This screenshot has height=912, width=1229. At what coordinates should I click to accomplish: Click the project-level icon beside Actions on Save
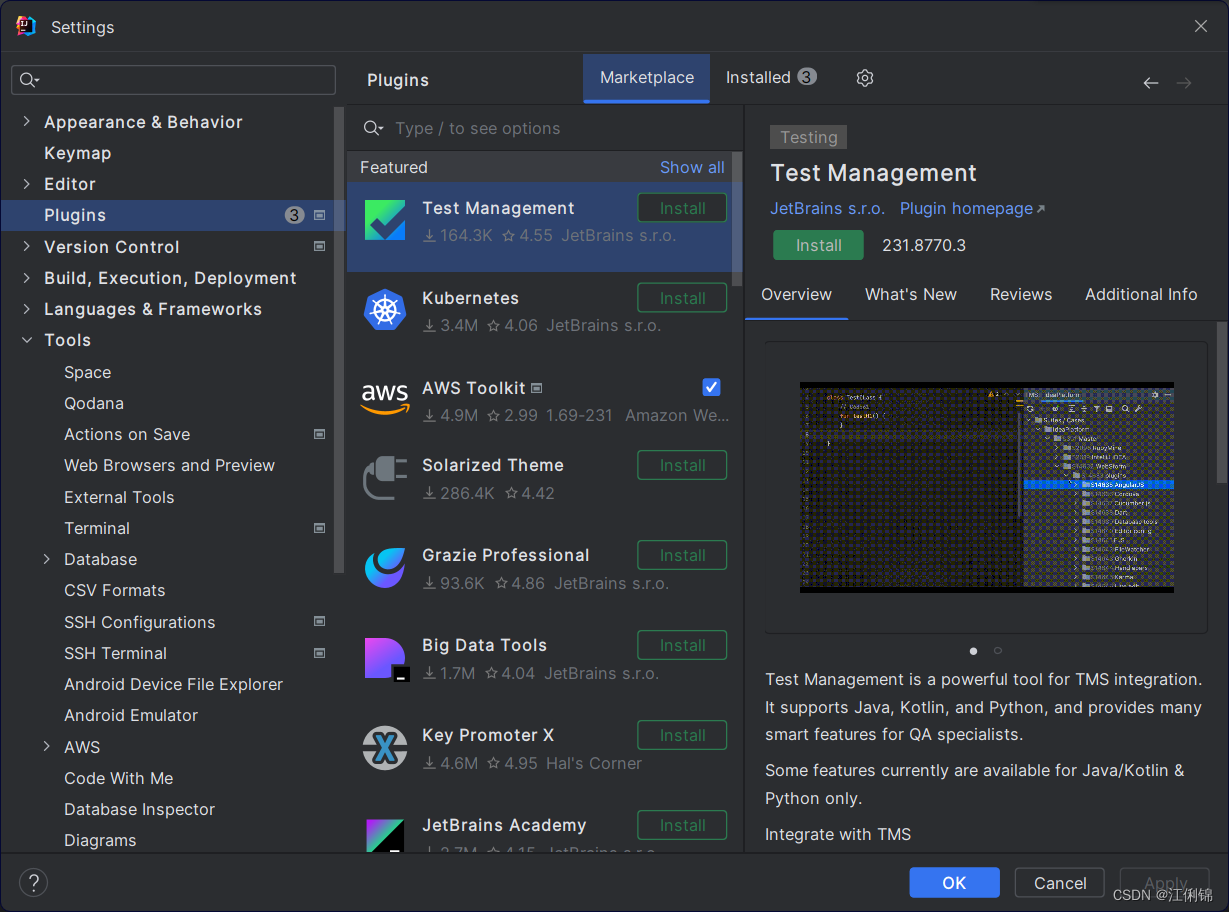click(320, 434)
